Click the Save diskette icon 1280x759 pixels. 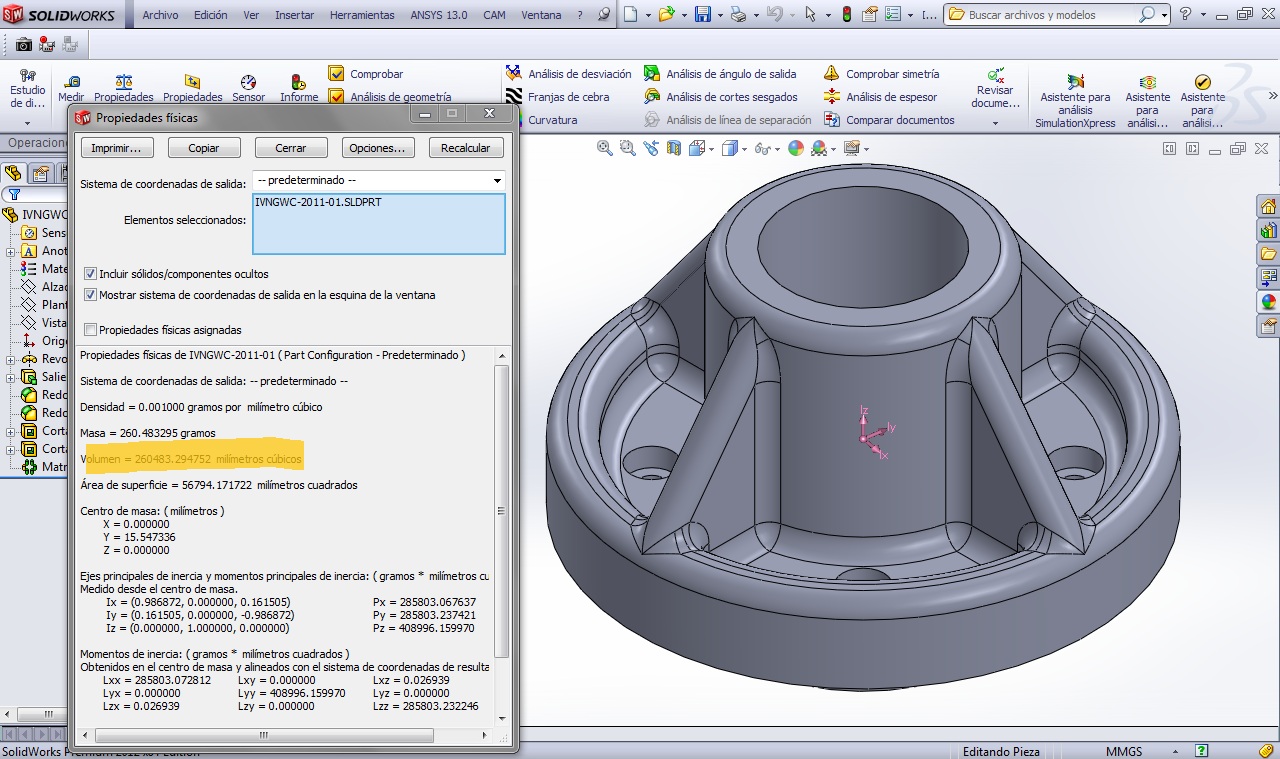point(703,15)
